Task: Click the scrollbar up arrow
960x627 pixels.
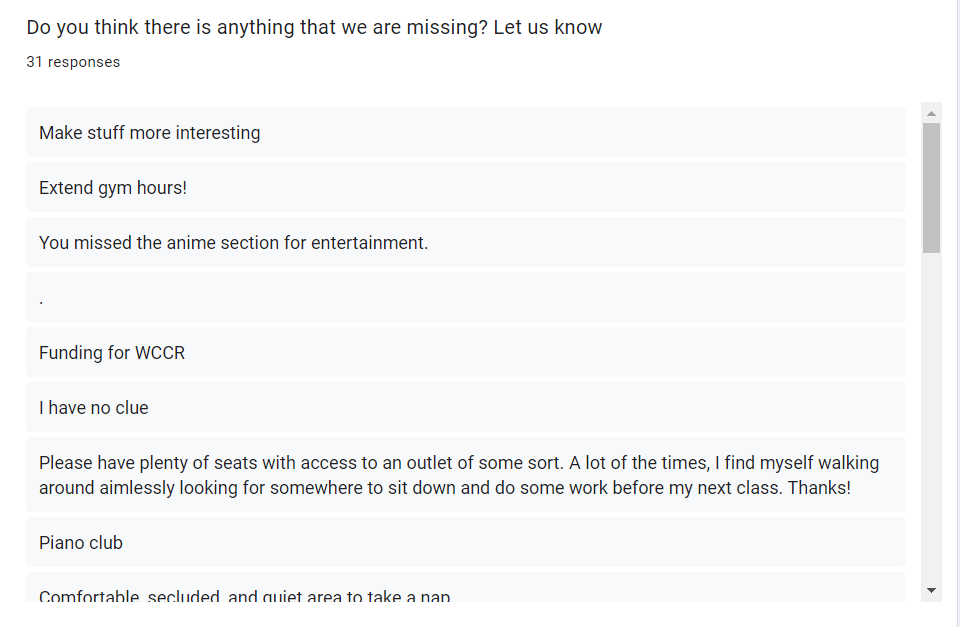Action: point(931,113)
